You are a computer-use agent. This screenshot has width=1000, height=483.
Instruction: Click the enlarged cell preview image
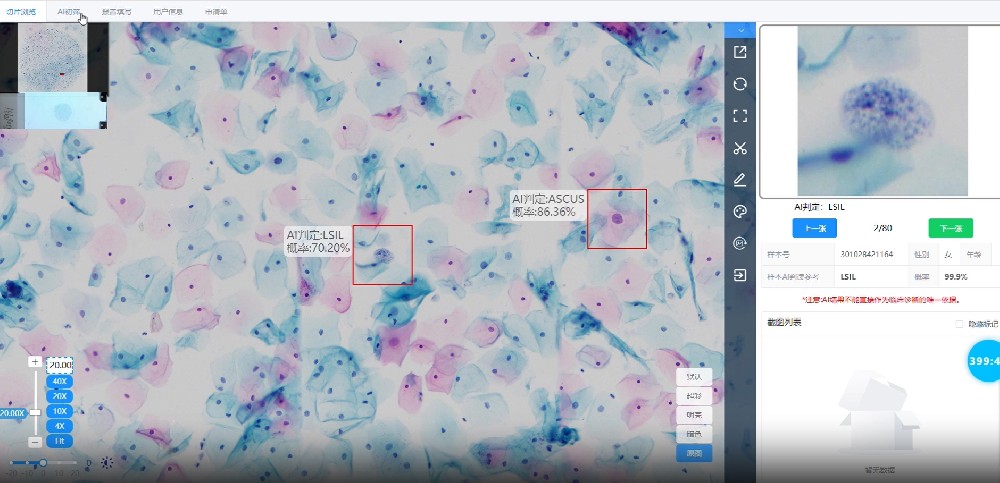tap(883, 111)
